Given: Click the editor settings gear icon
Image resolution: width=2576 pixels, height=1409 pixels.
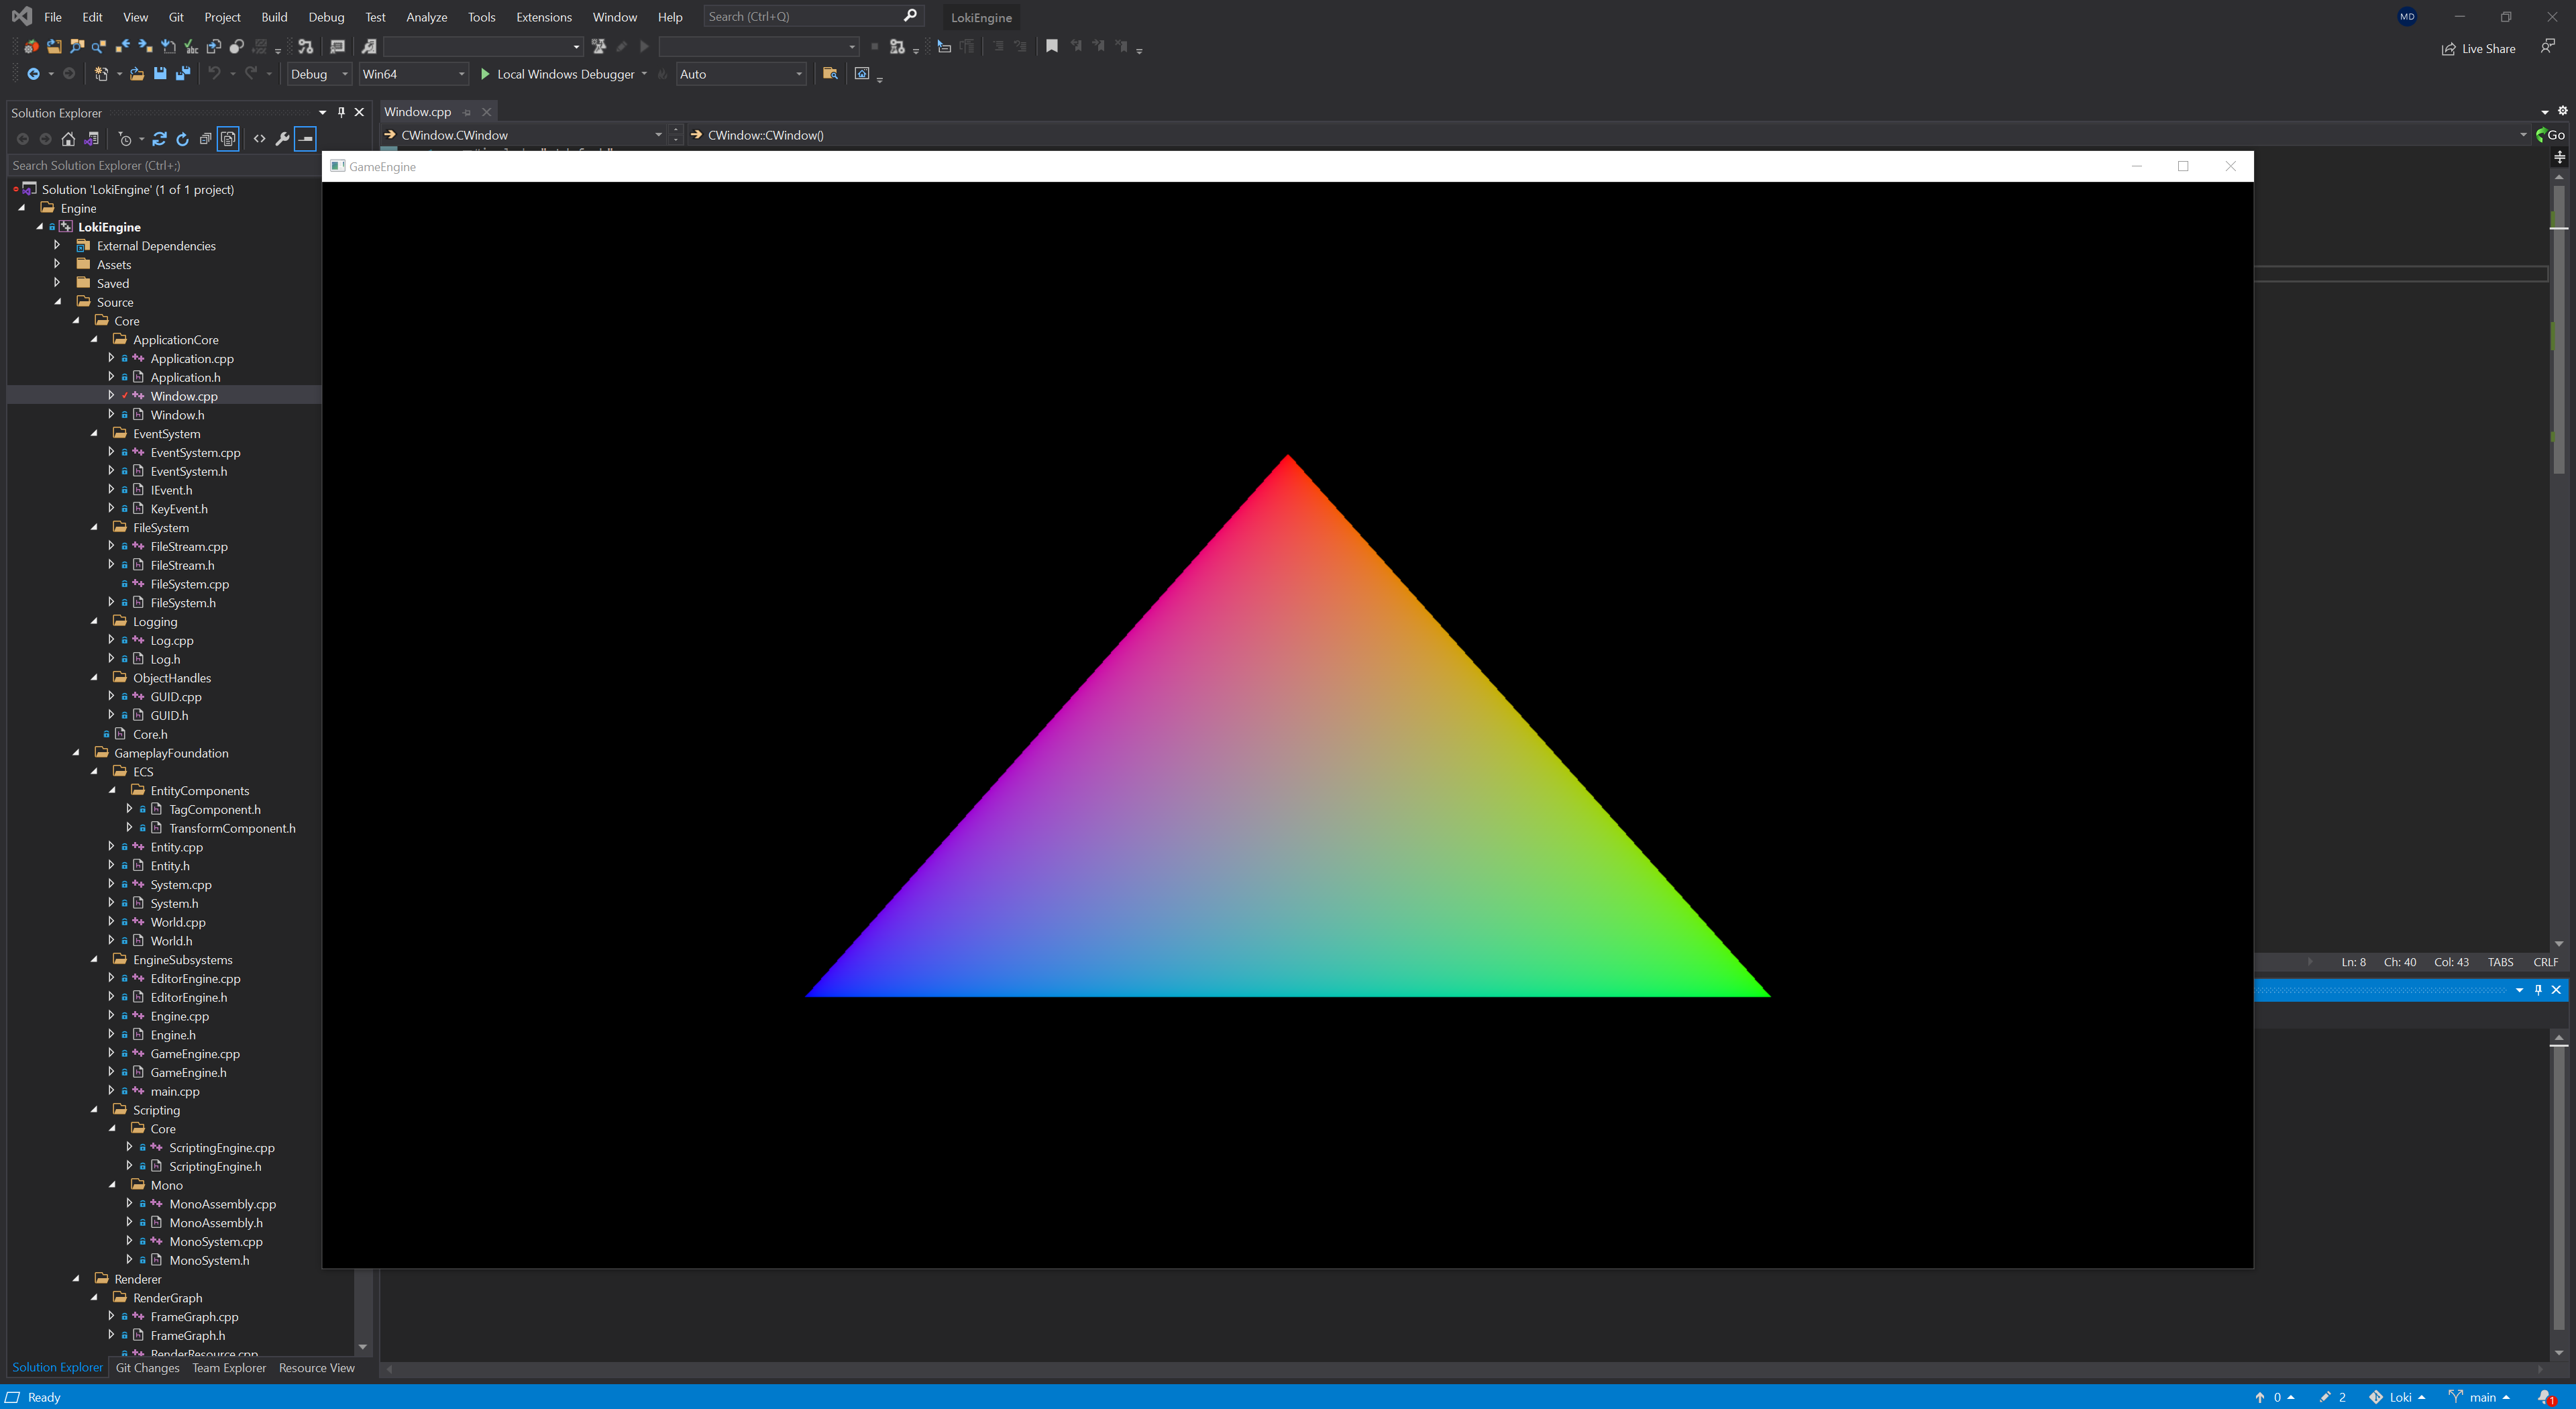Looking at the screenshot, I should tap(2562, 111).
